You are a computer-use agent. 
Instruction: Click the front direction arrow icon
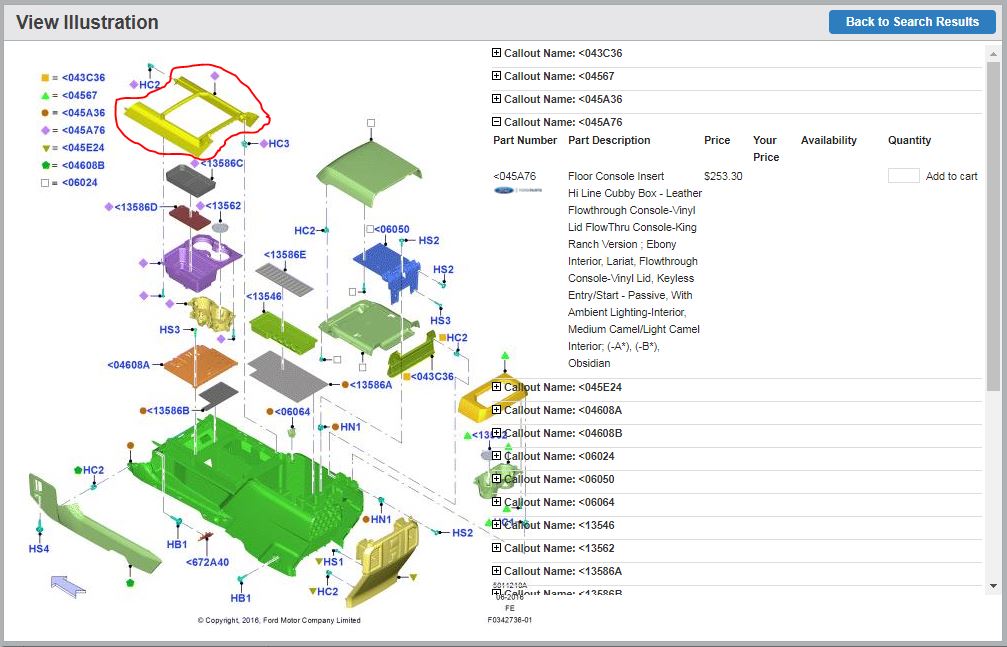tap(68, 585)
